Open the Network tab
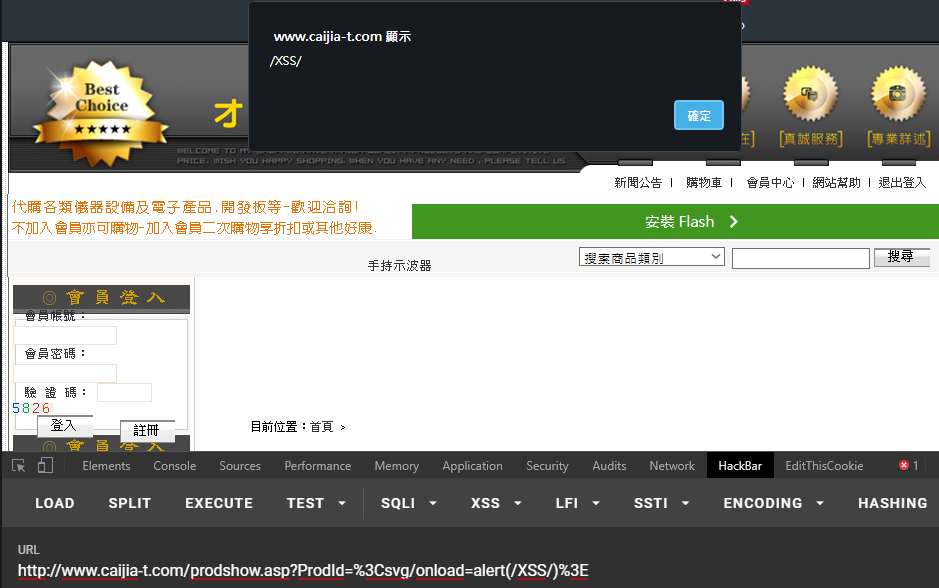 pos(672,466)
